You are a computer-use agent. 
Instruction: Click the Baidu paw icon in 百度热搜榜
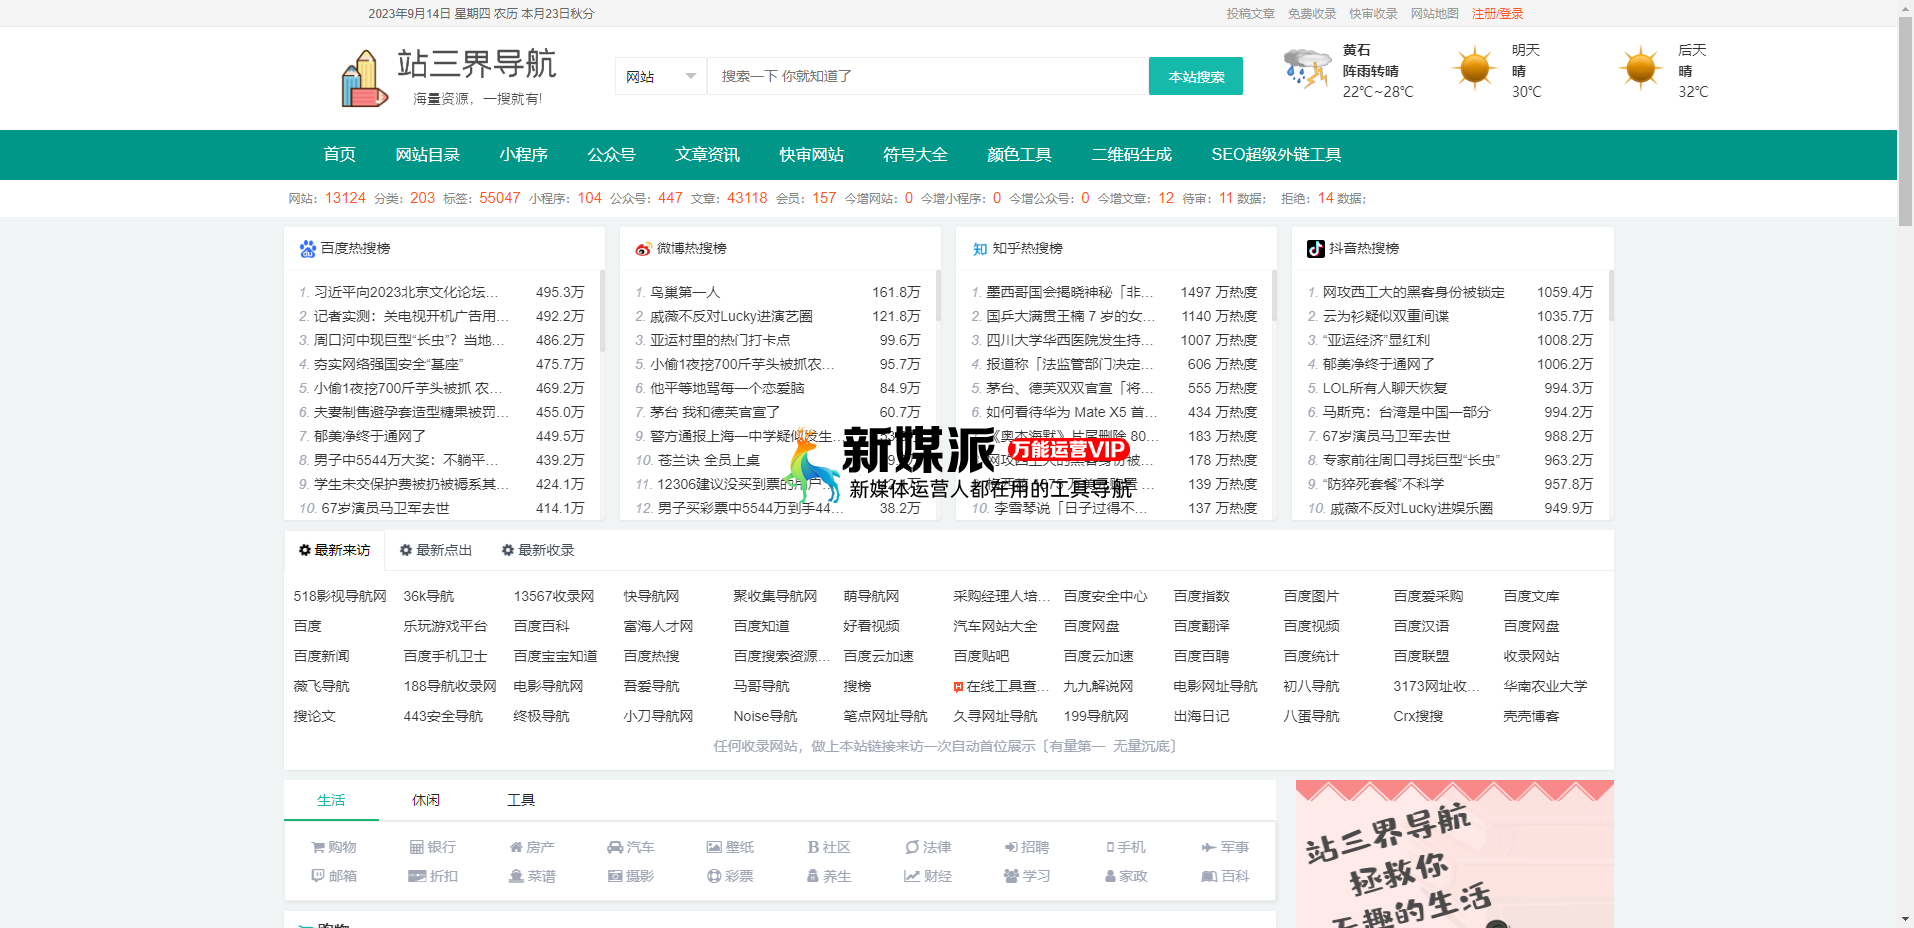tap(307, 249)
